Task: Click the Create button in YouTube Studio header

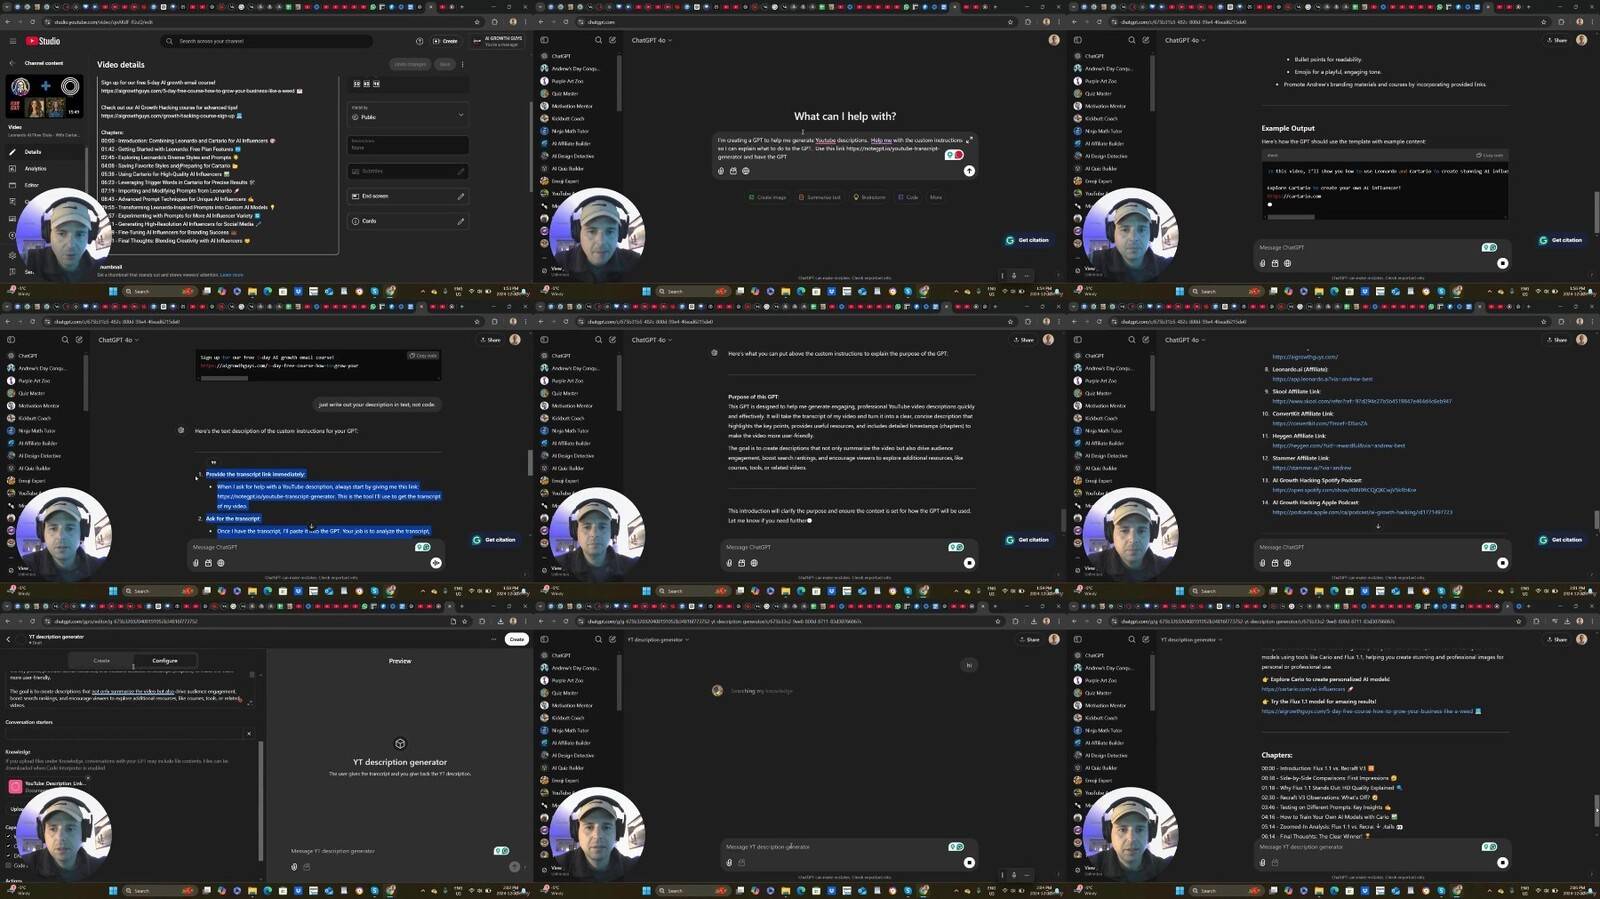Action: point(445,41)
